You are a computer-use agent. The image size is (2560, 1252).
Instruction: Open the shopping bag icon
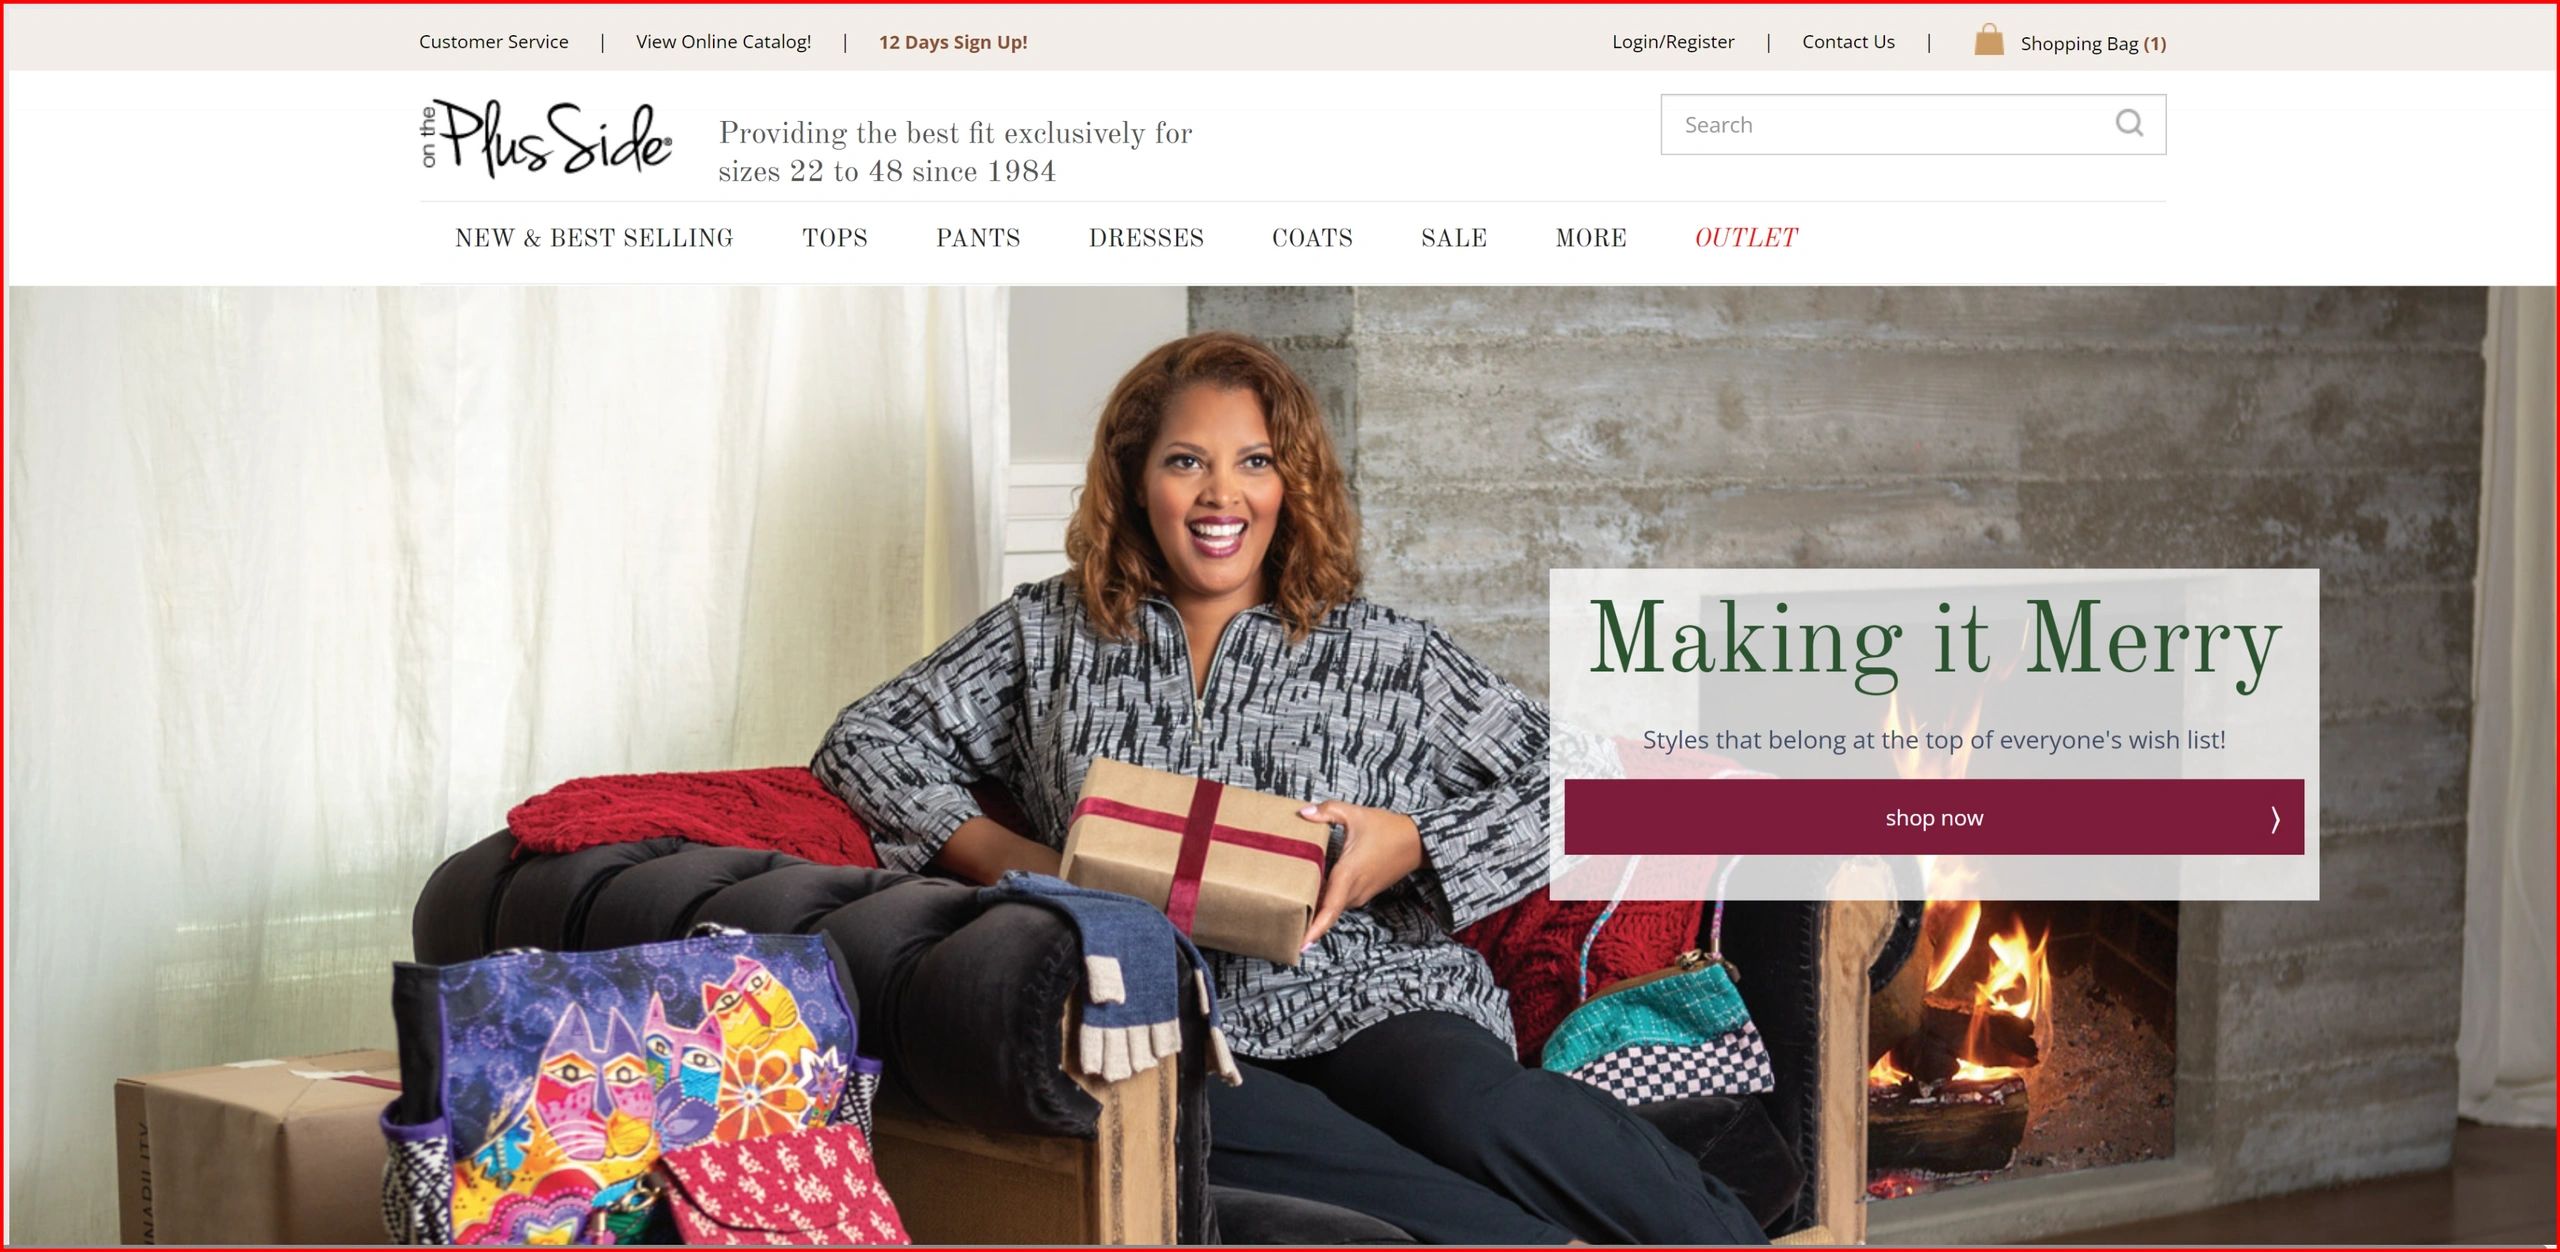coord(1989,41)
